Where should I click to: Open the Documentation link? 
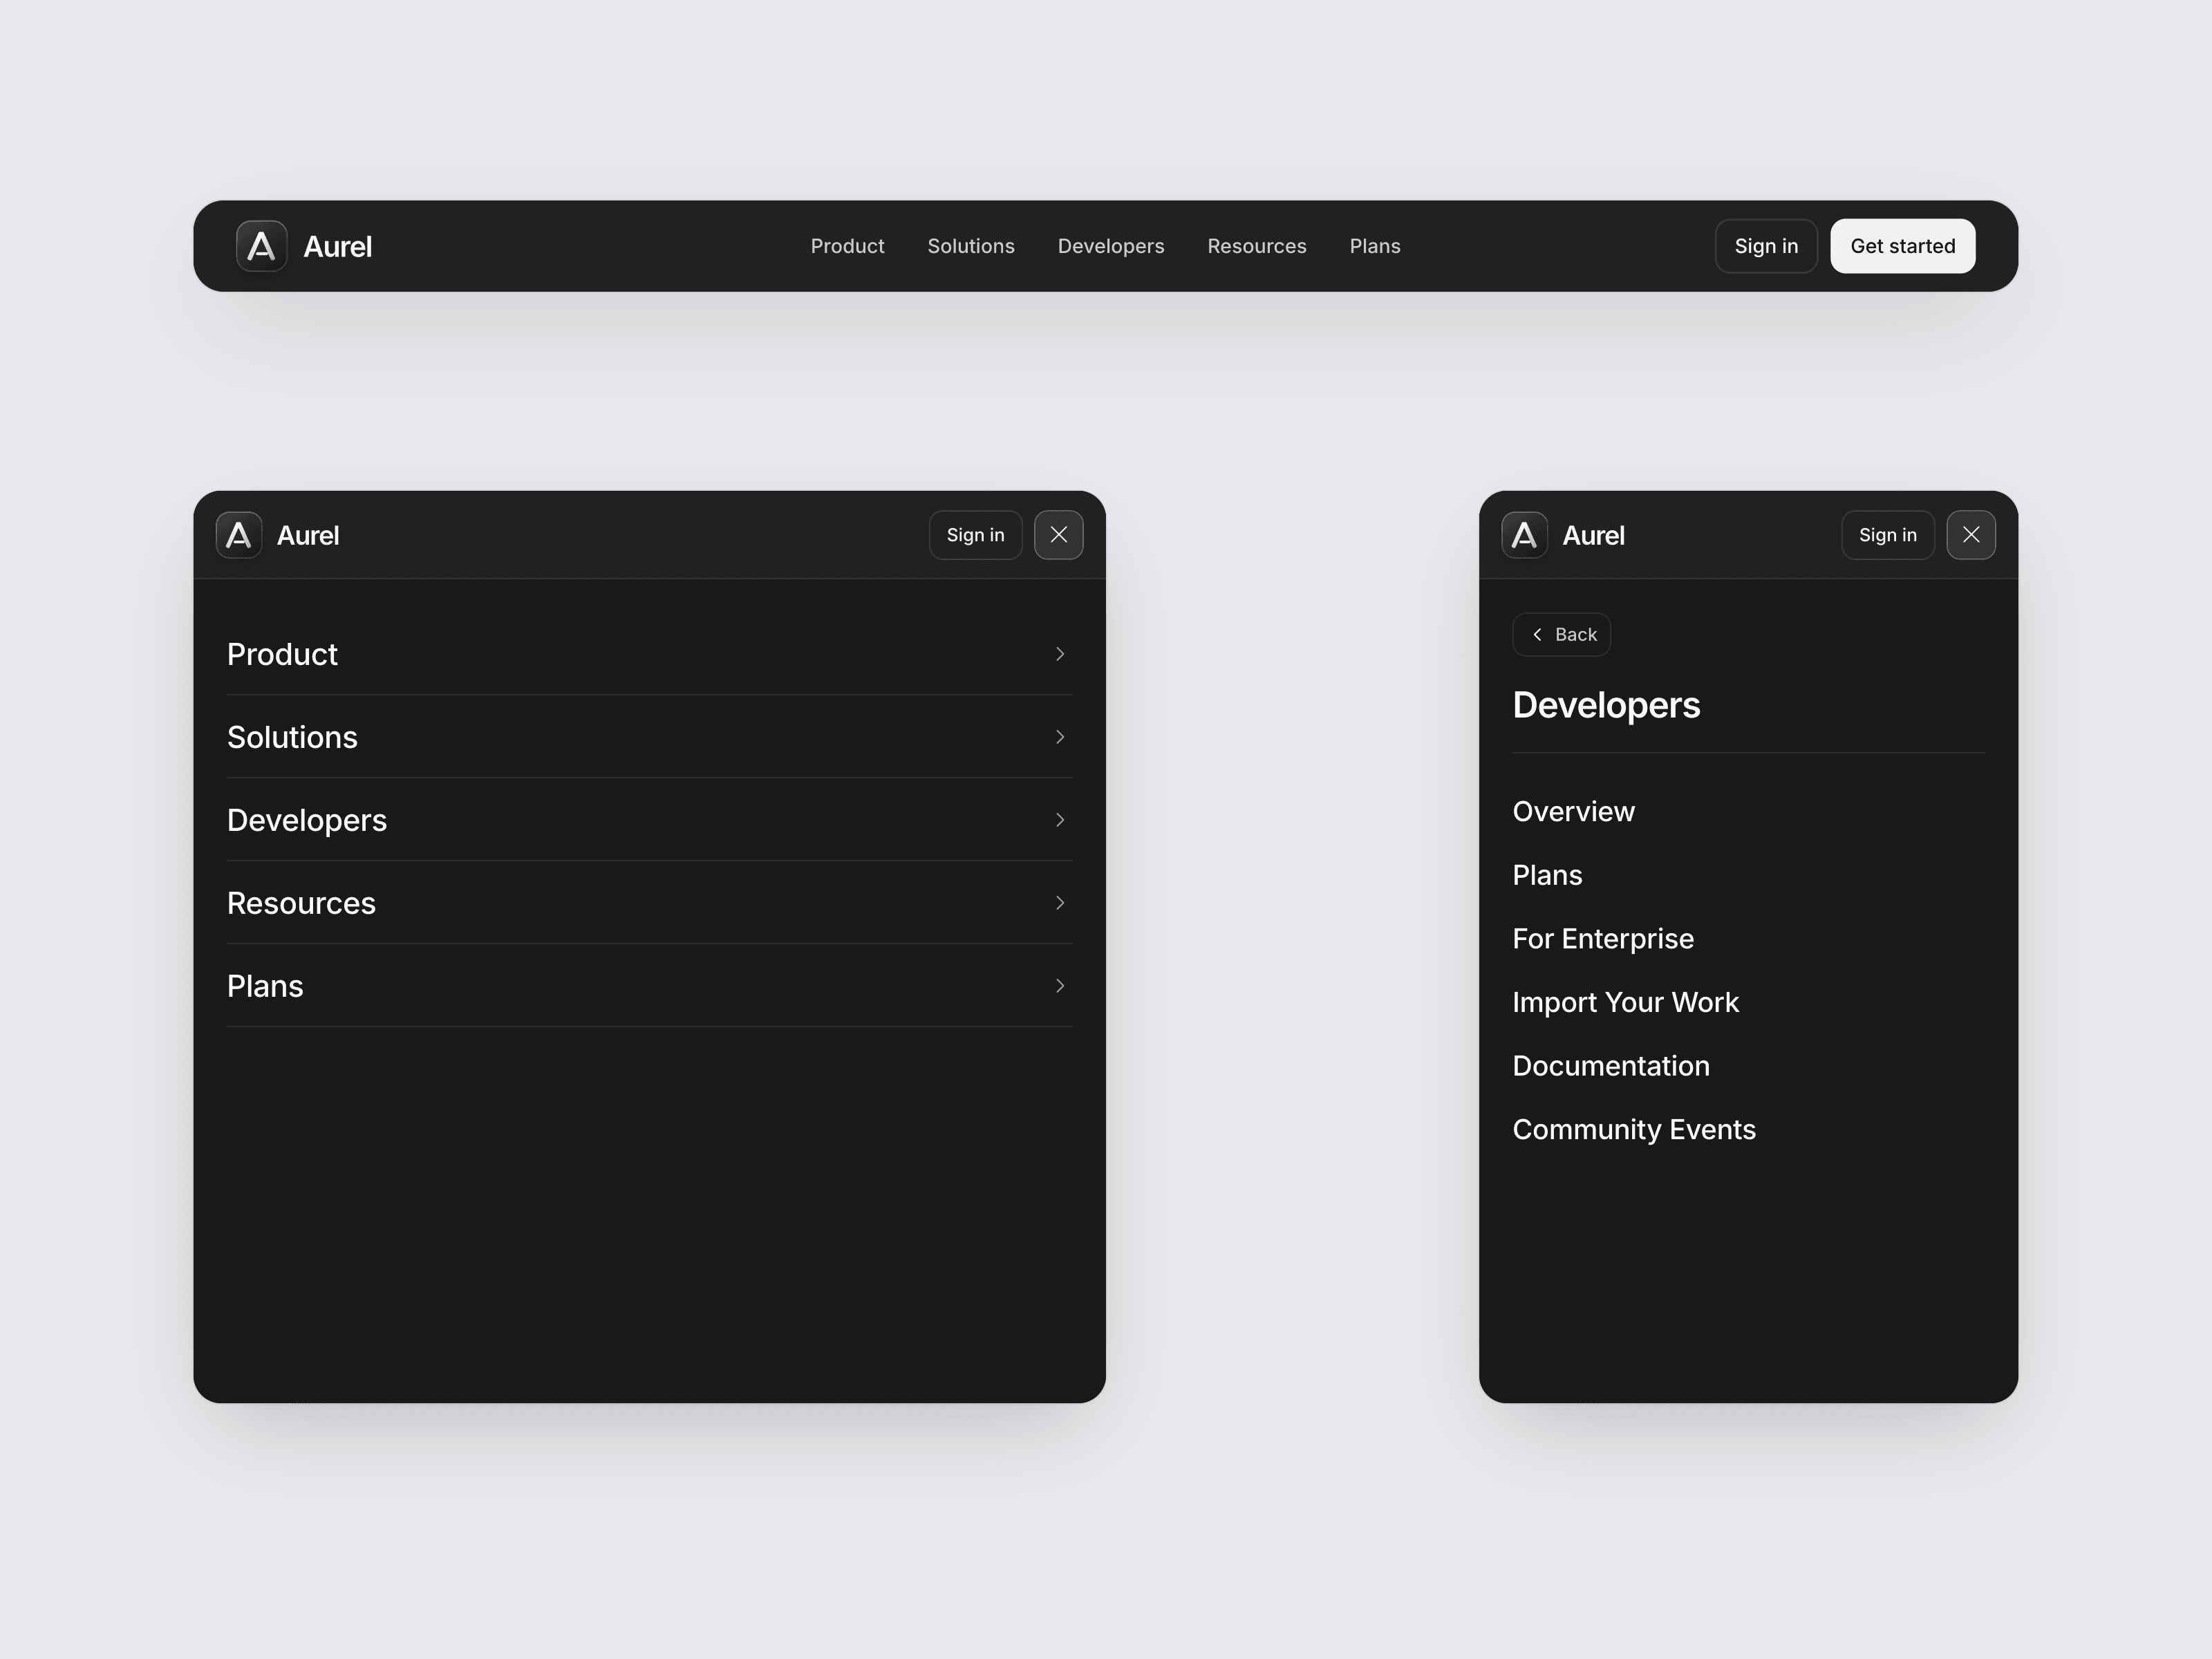[x=1611, y=1066]
